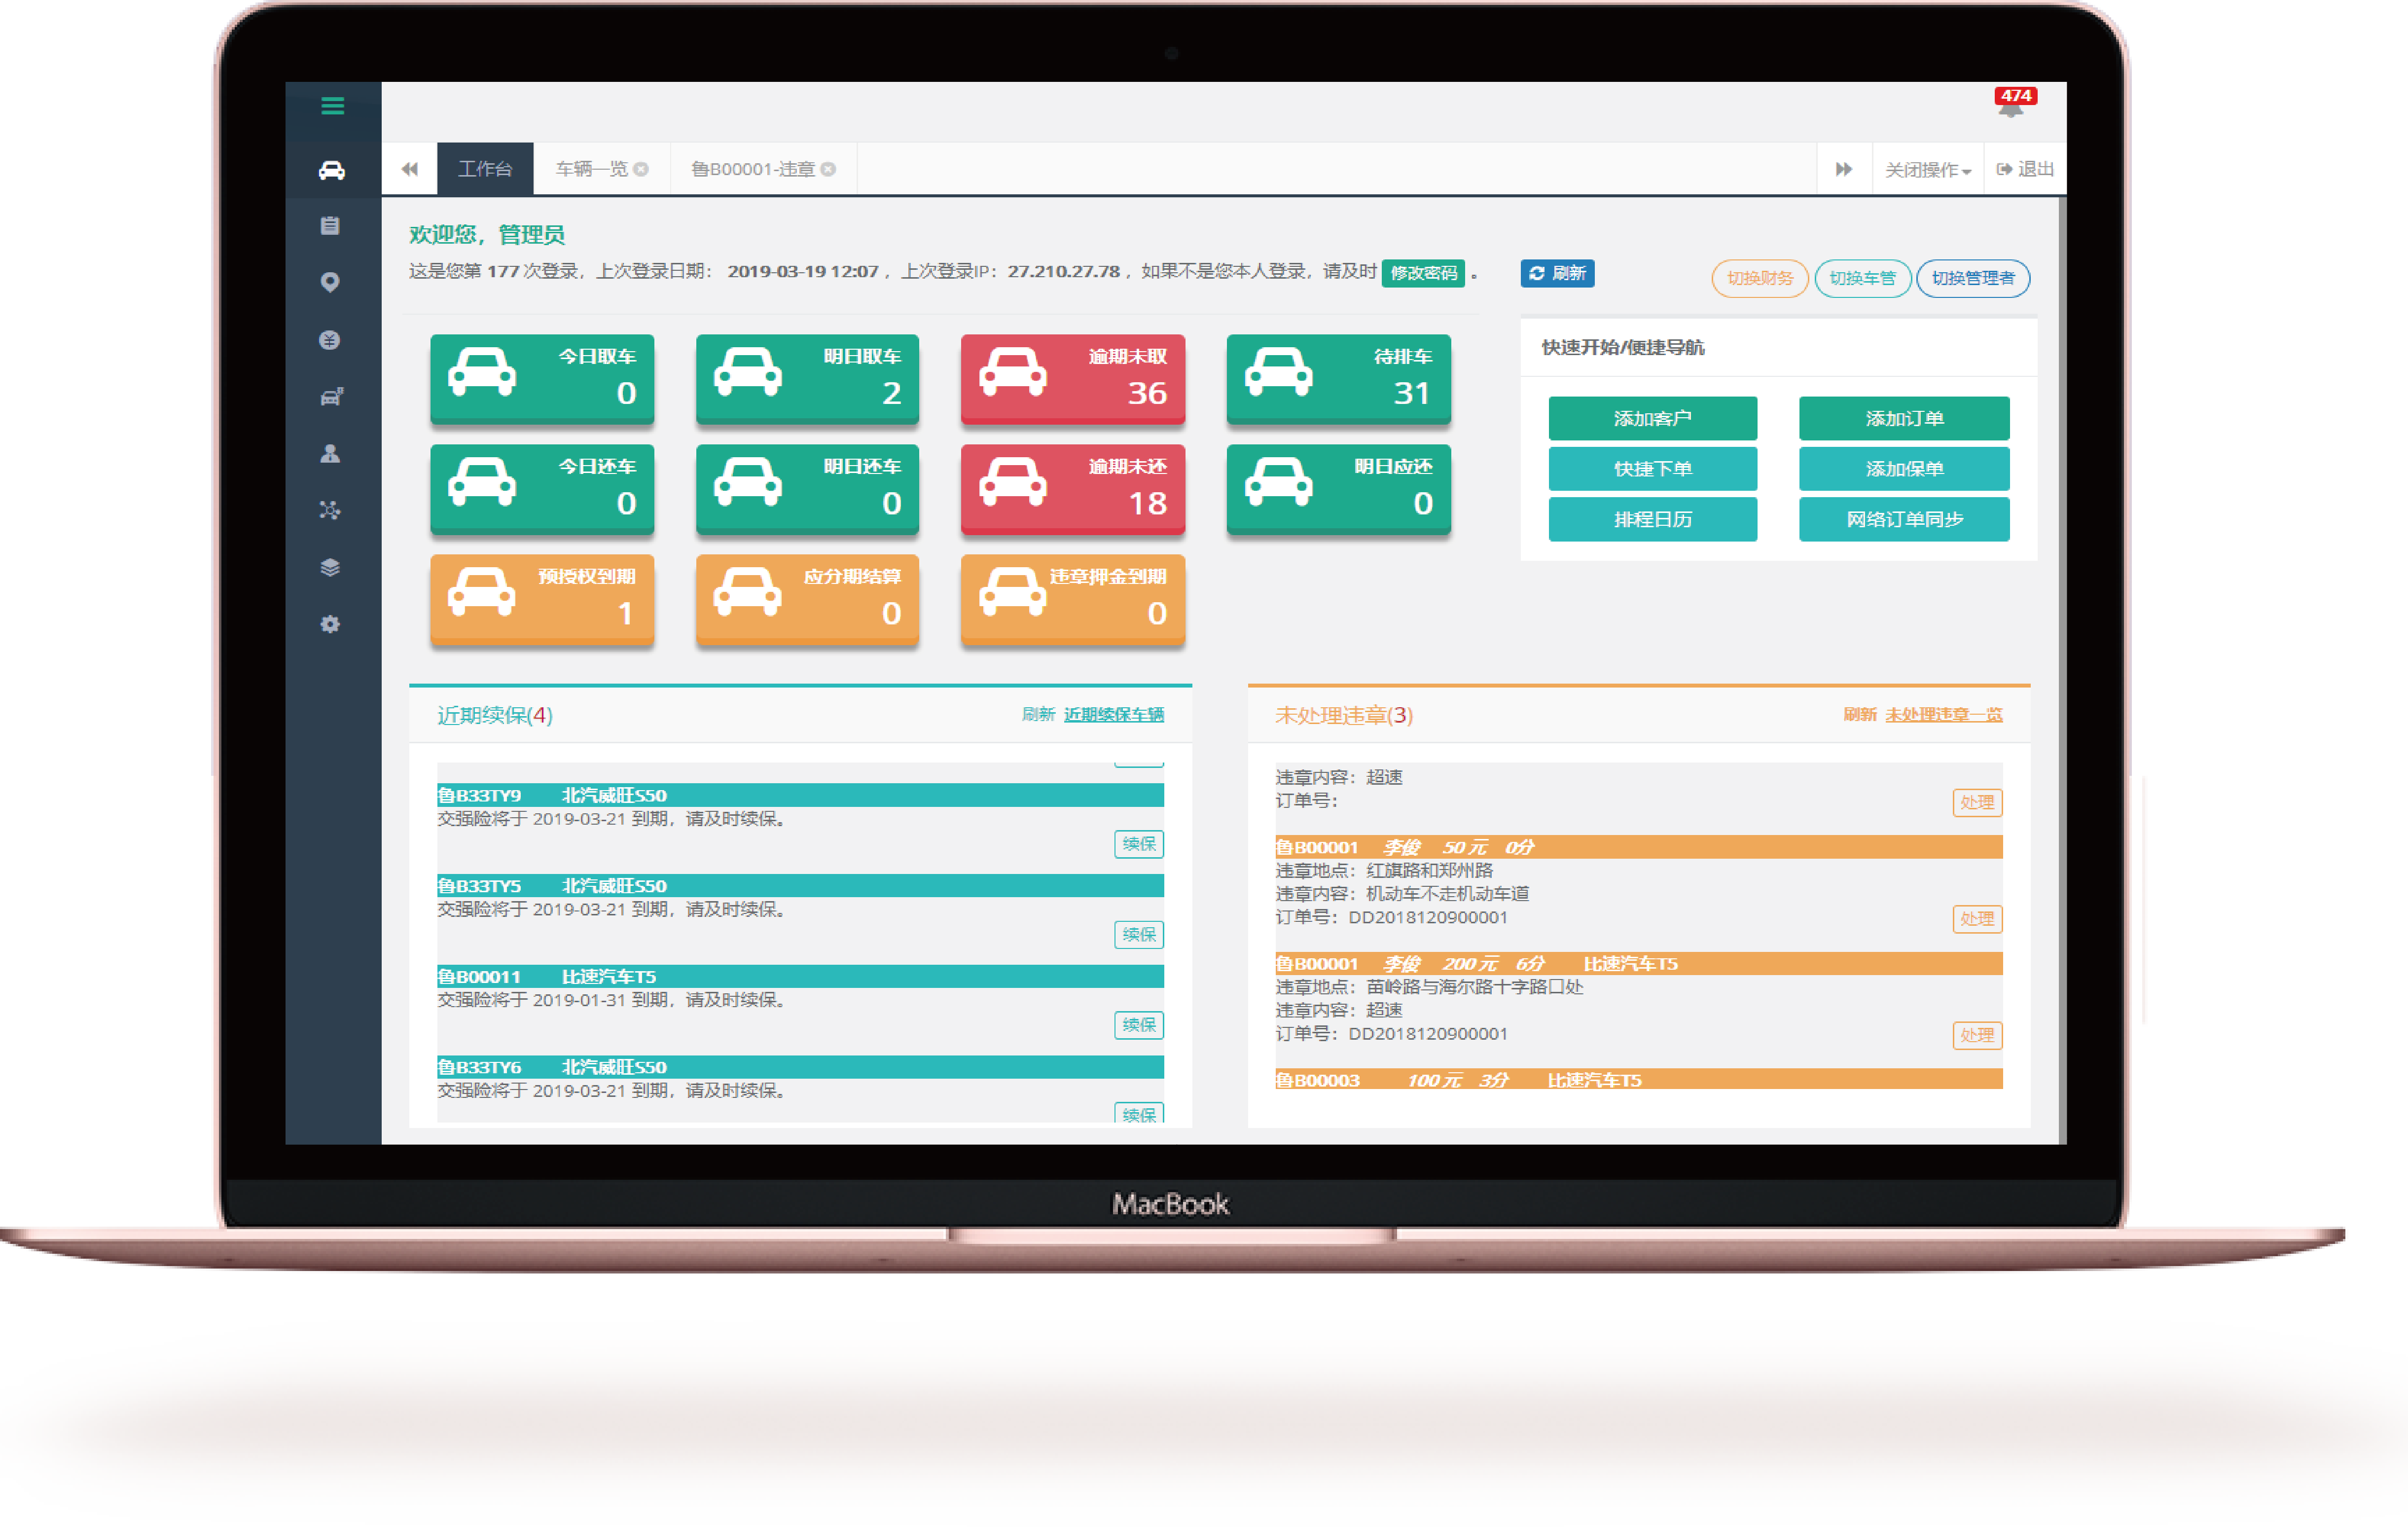The height and width of the screenshot is (1527, 2408).
Task: Click the 排程日历 button
Action: 1652,519
